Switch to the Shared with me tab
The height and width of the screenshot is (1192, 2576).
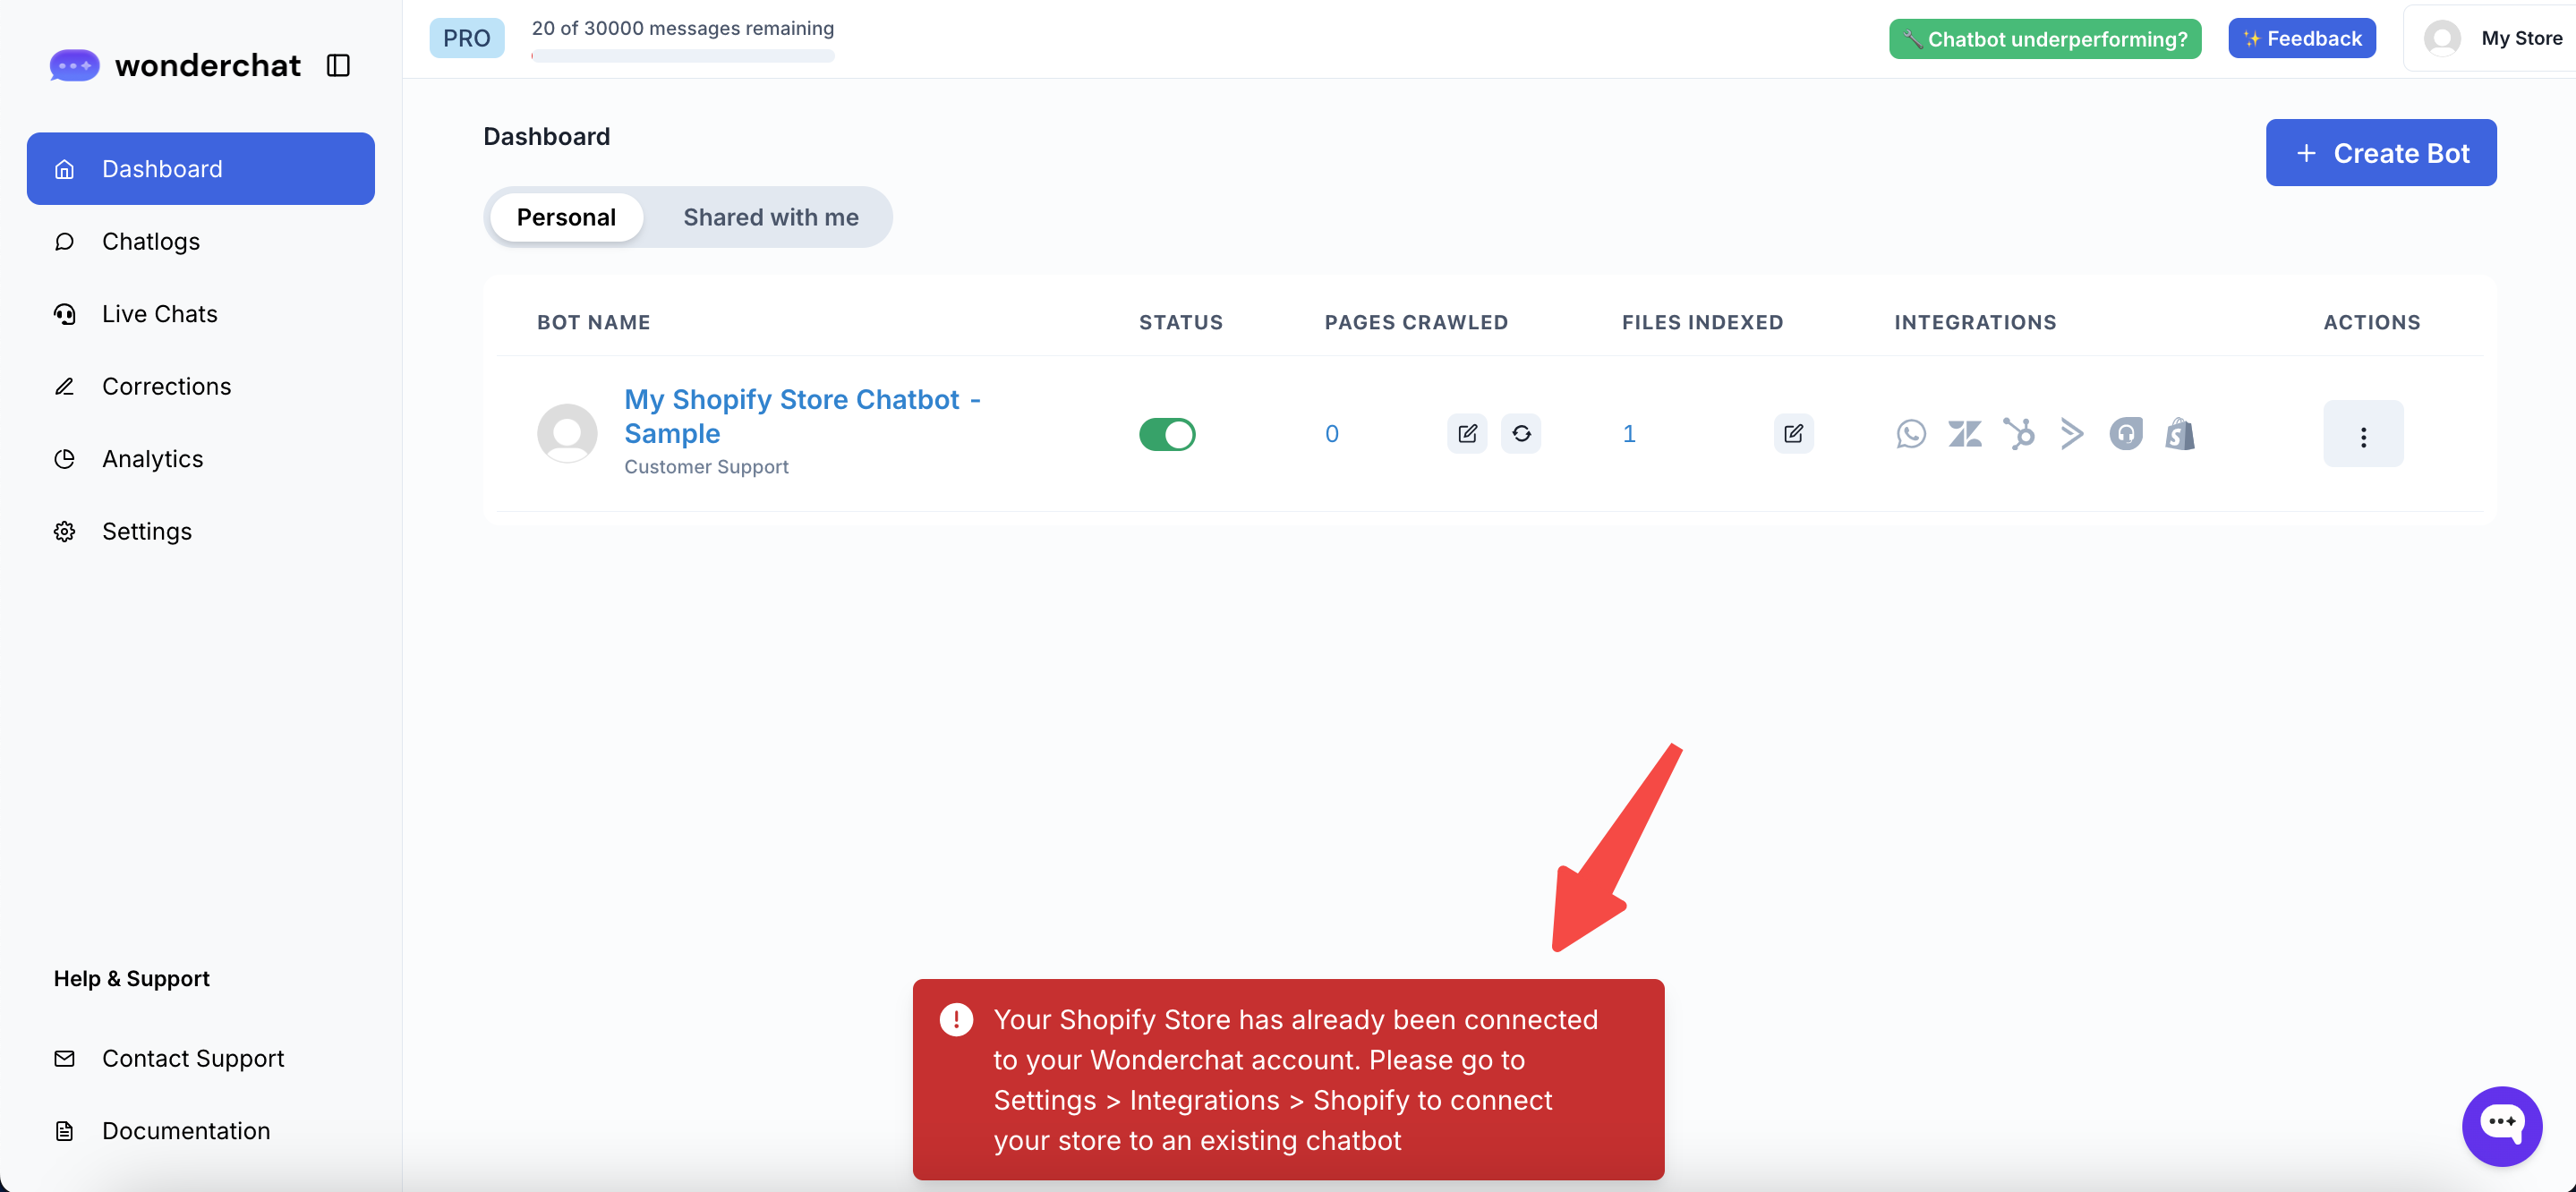coord(770,217)
